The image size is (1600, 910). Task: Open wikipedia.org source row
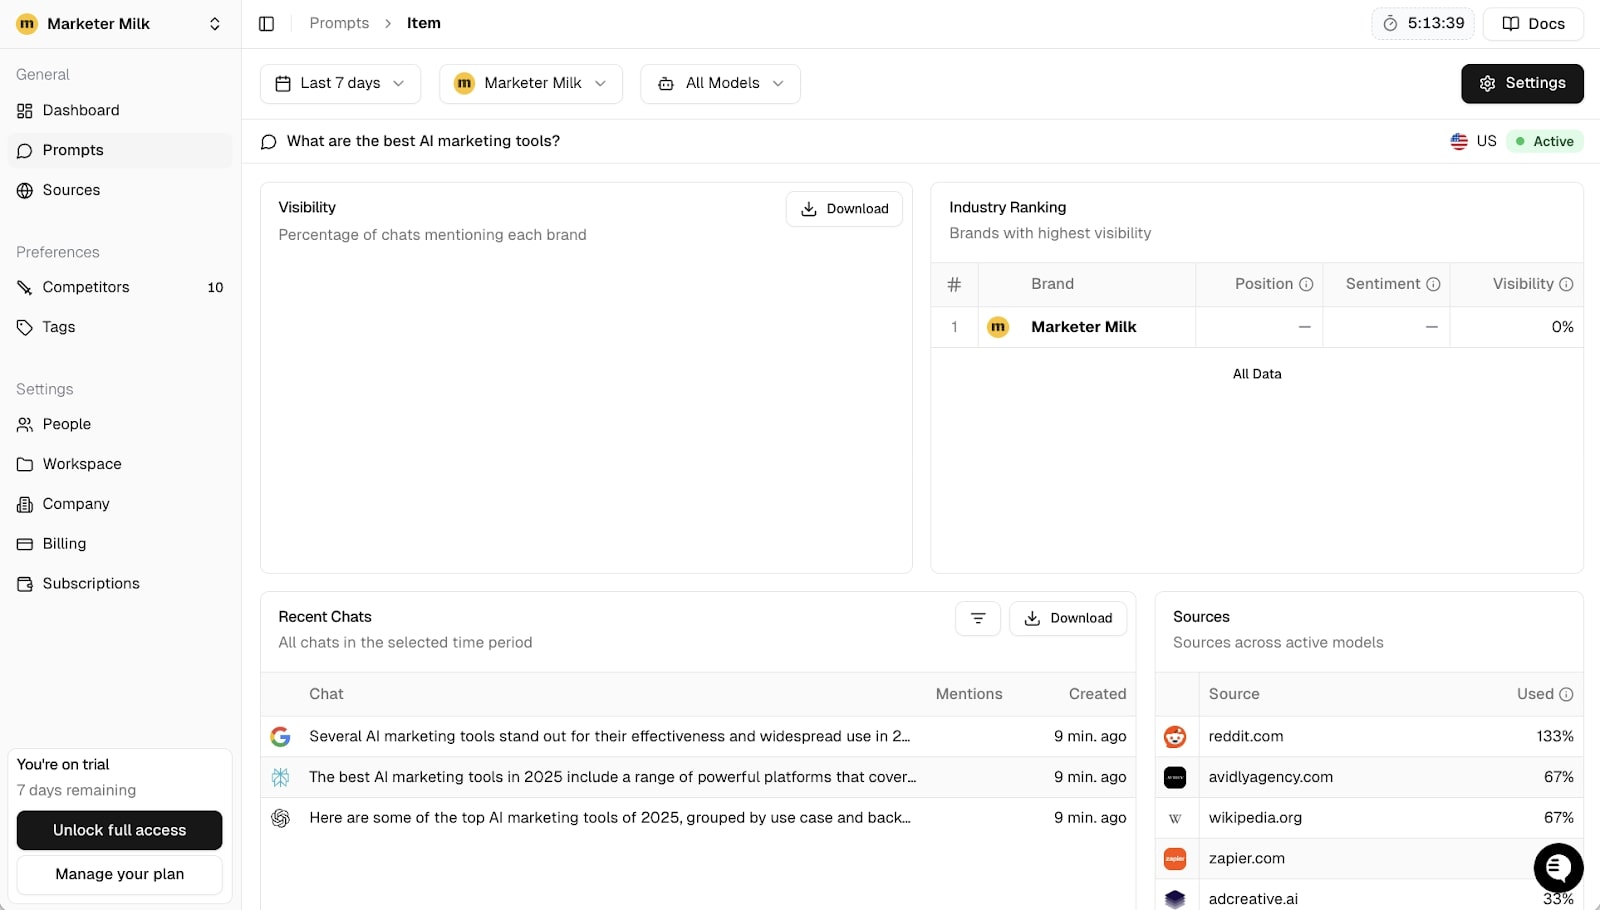1369,818
